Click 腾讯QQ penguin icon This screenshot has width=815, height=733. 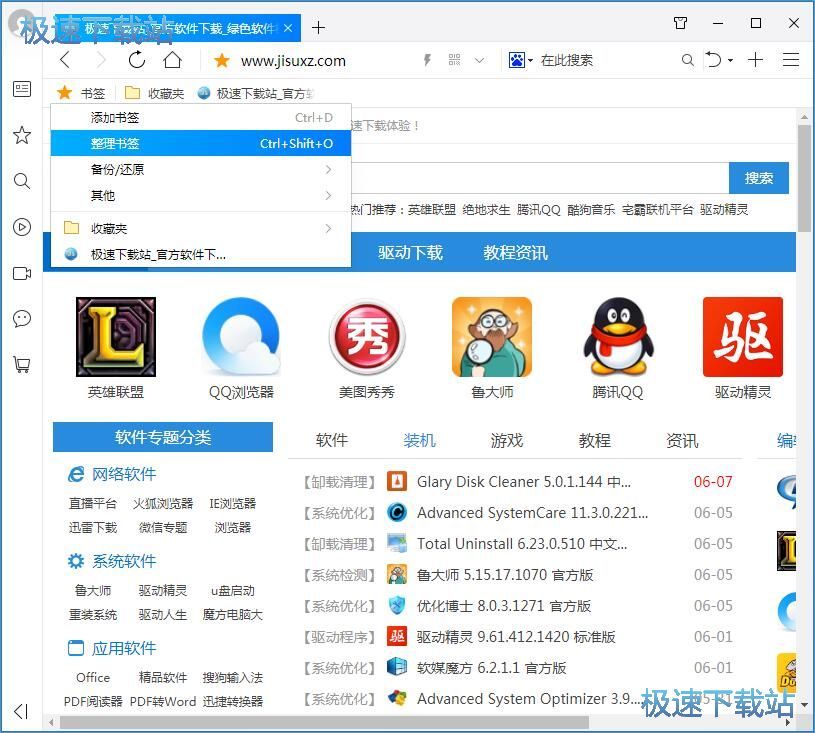tap(617, 337)
